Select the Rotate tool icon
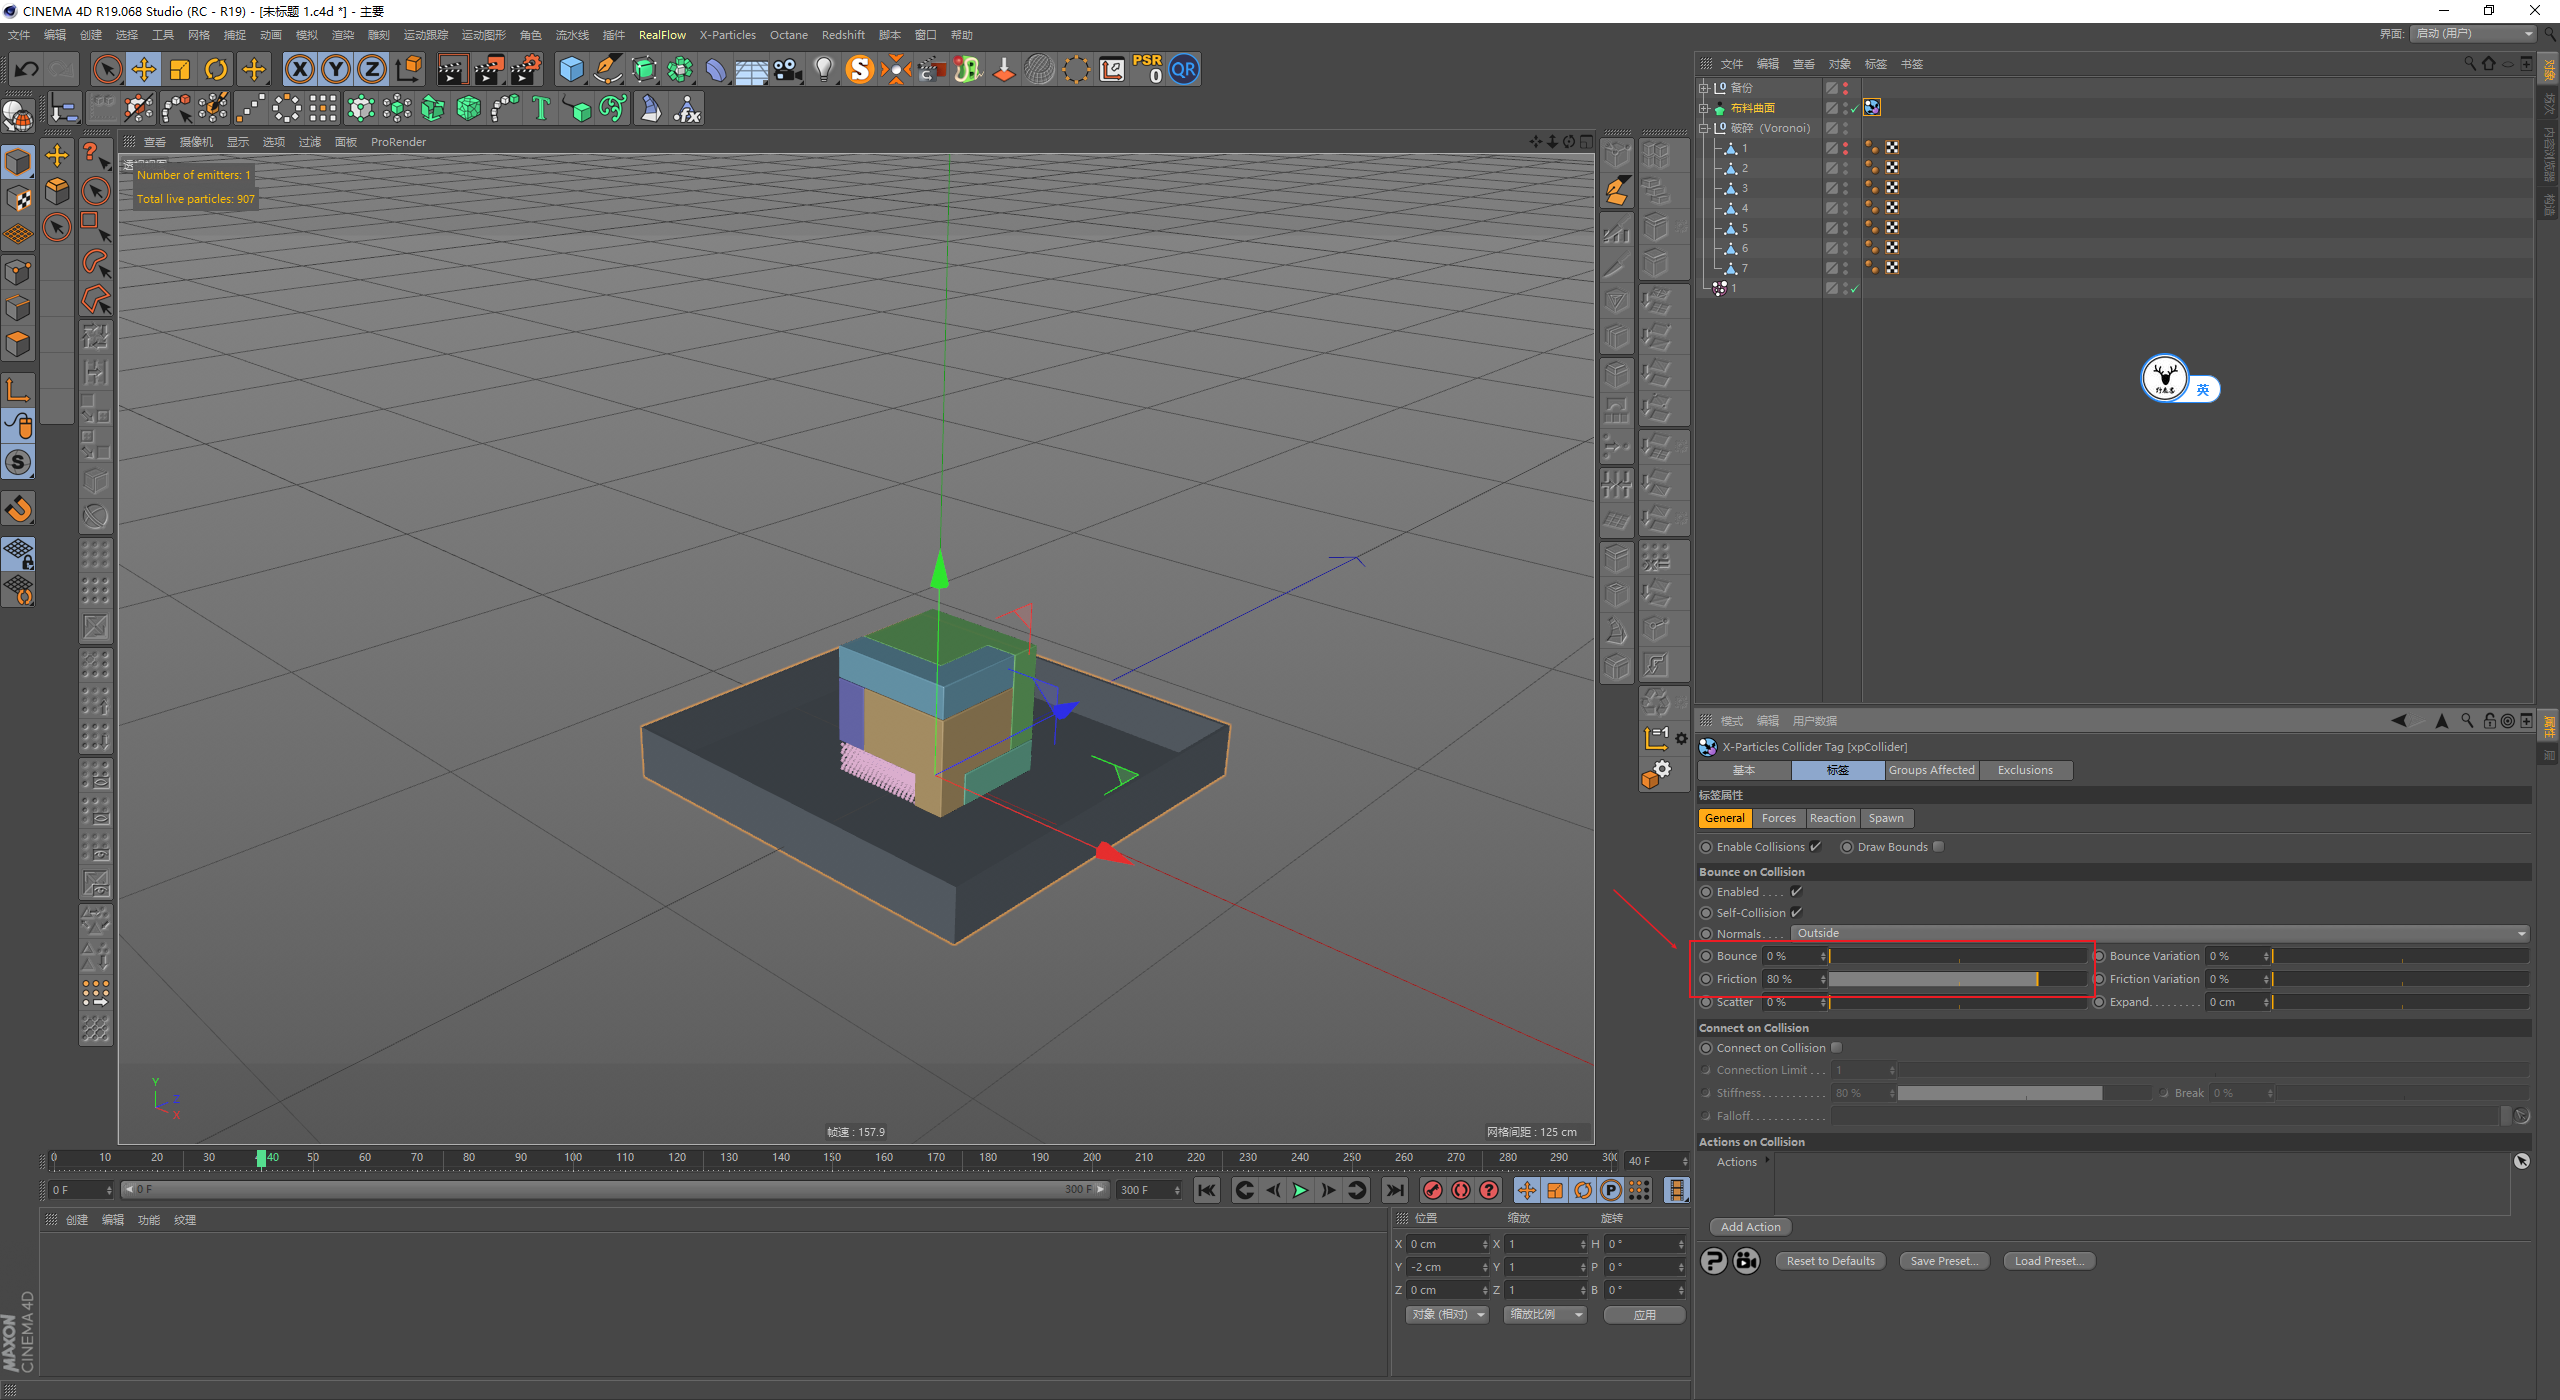This screenshot has width=2560, height=1400. point(216,69)
